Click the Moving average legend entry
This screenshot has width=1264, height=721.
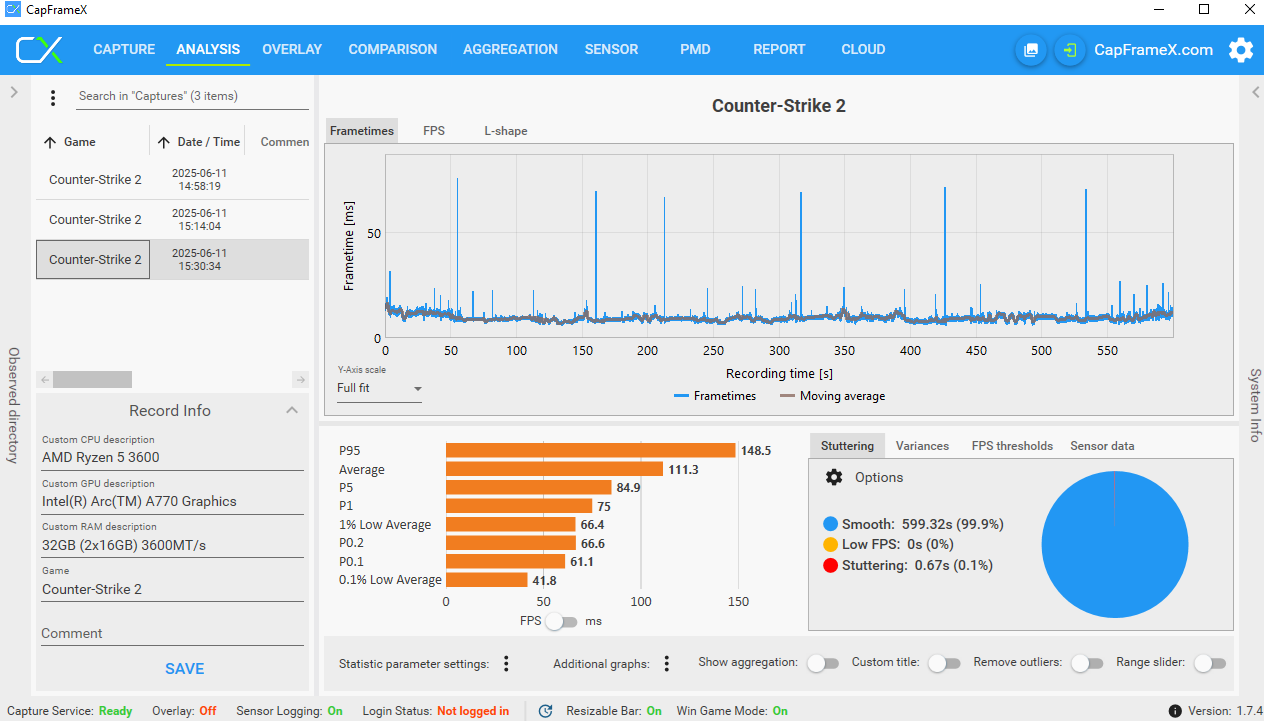pos(832,396)
